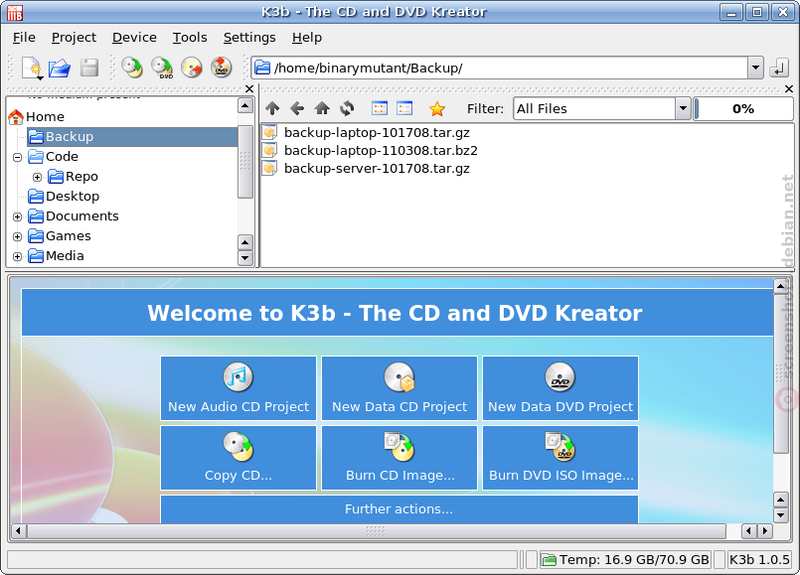Reload the file list with refresh icon
This screenshot has height=575, width=800.
point(347,108)
